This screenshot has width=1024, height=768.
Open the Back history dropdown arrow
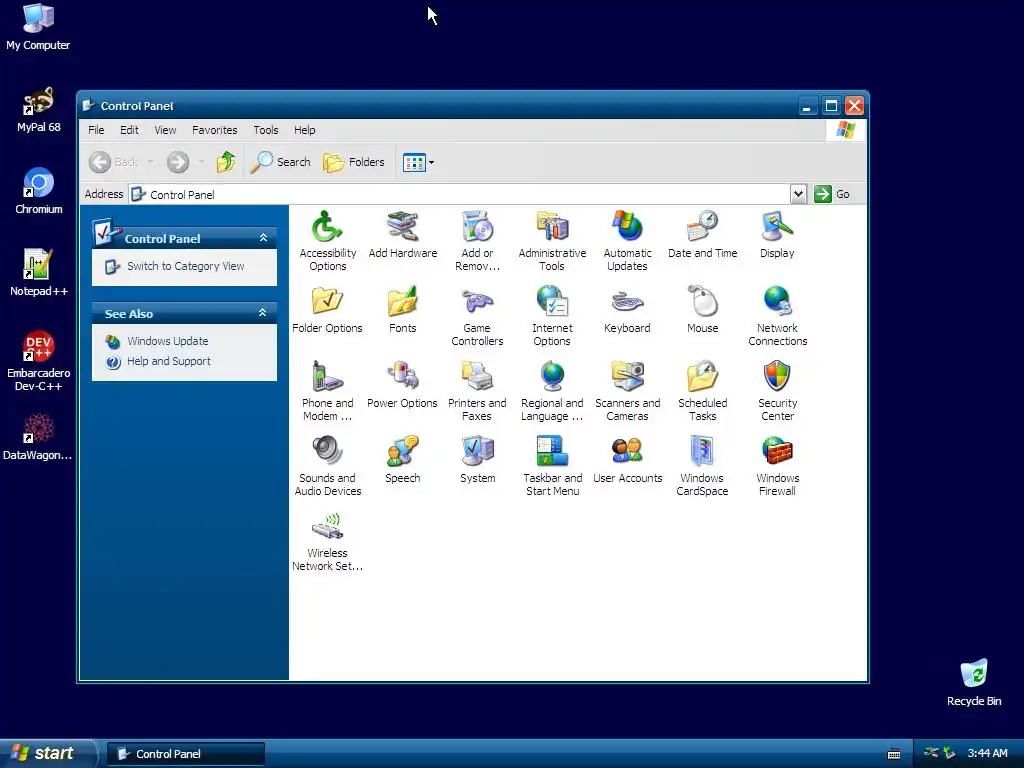pyautogui.click(x=150, y=162)
